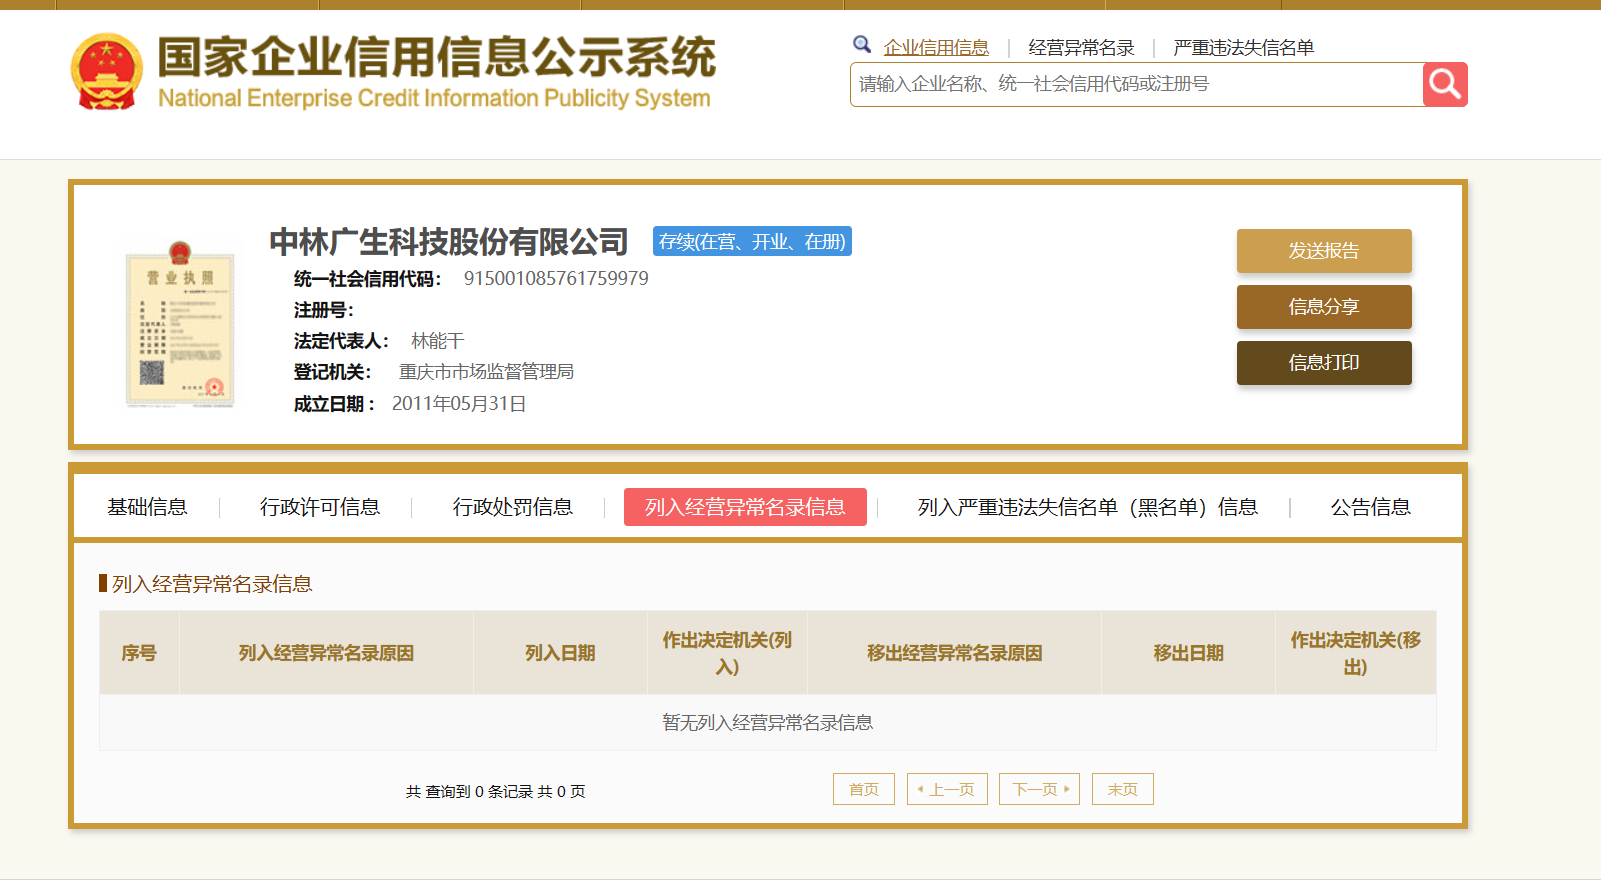Click the National Enterprise Credit Information Publicity System subtitle
This screenshot has height=885, width=1601.
coord(434,98)
